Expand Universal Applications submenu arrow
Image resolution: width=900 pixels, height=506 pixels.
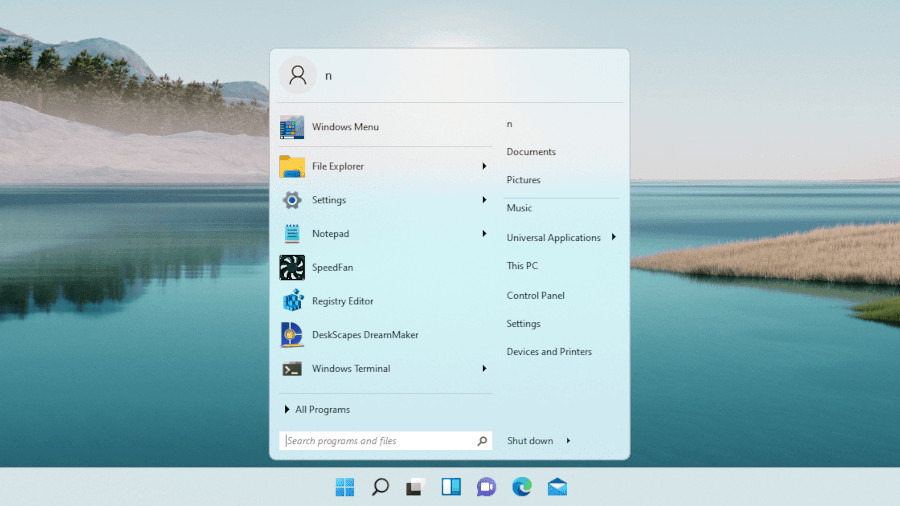coord(614,237)
